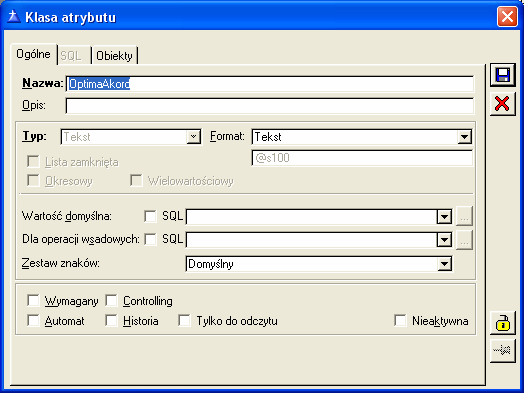
Task: Click the pin icon button below padlock
Action: pyautogui.click(x=503, y=350)
